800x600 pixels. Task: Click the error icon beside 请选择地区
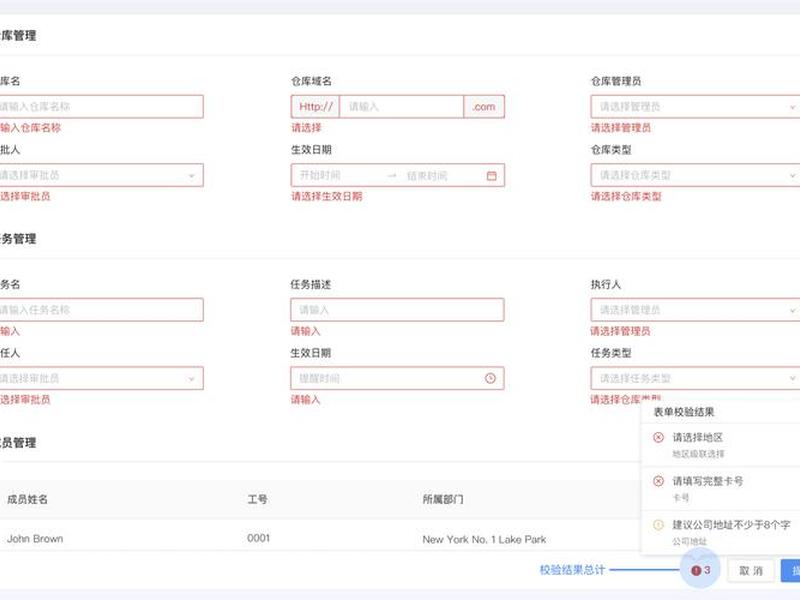pos(658,437)
